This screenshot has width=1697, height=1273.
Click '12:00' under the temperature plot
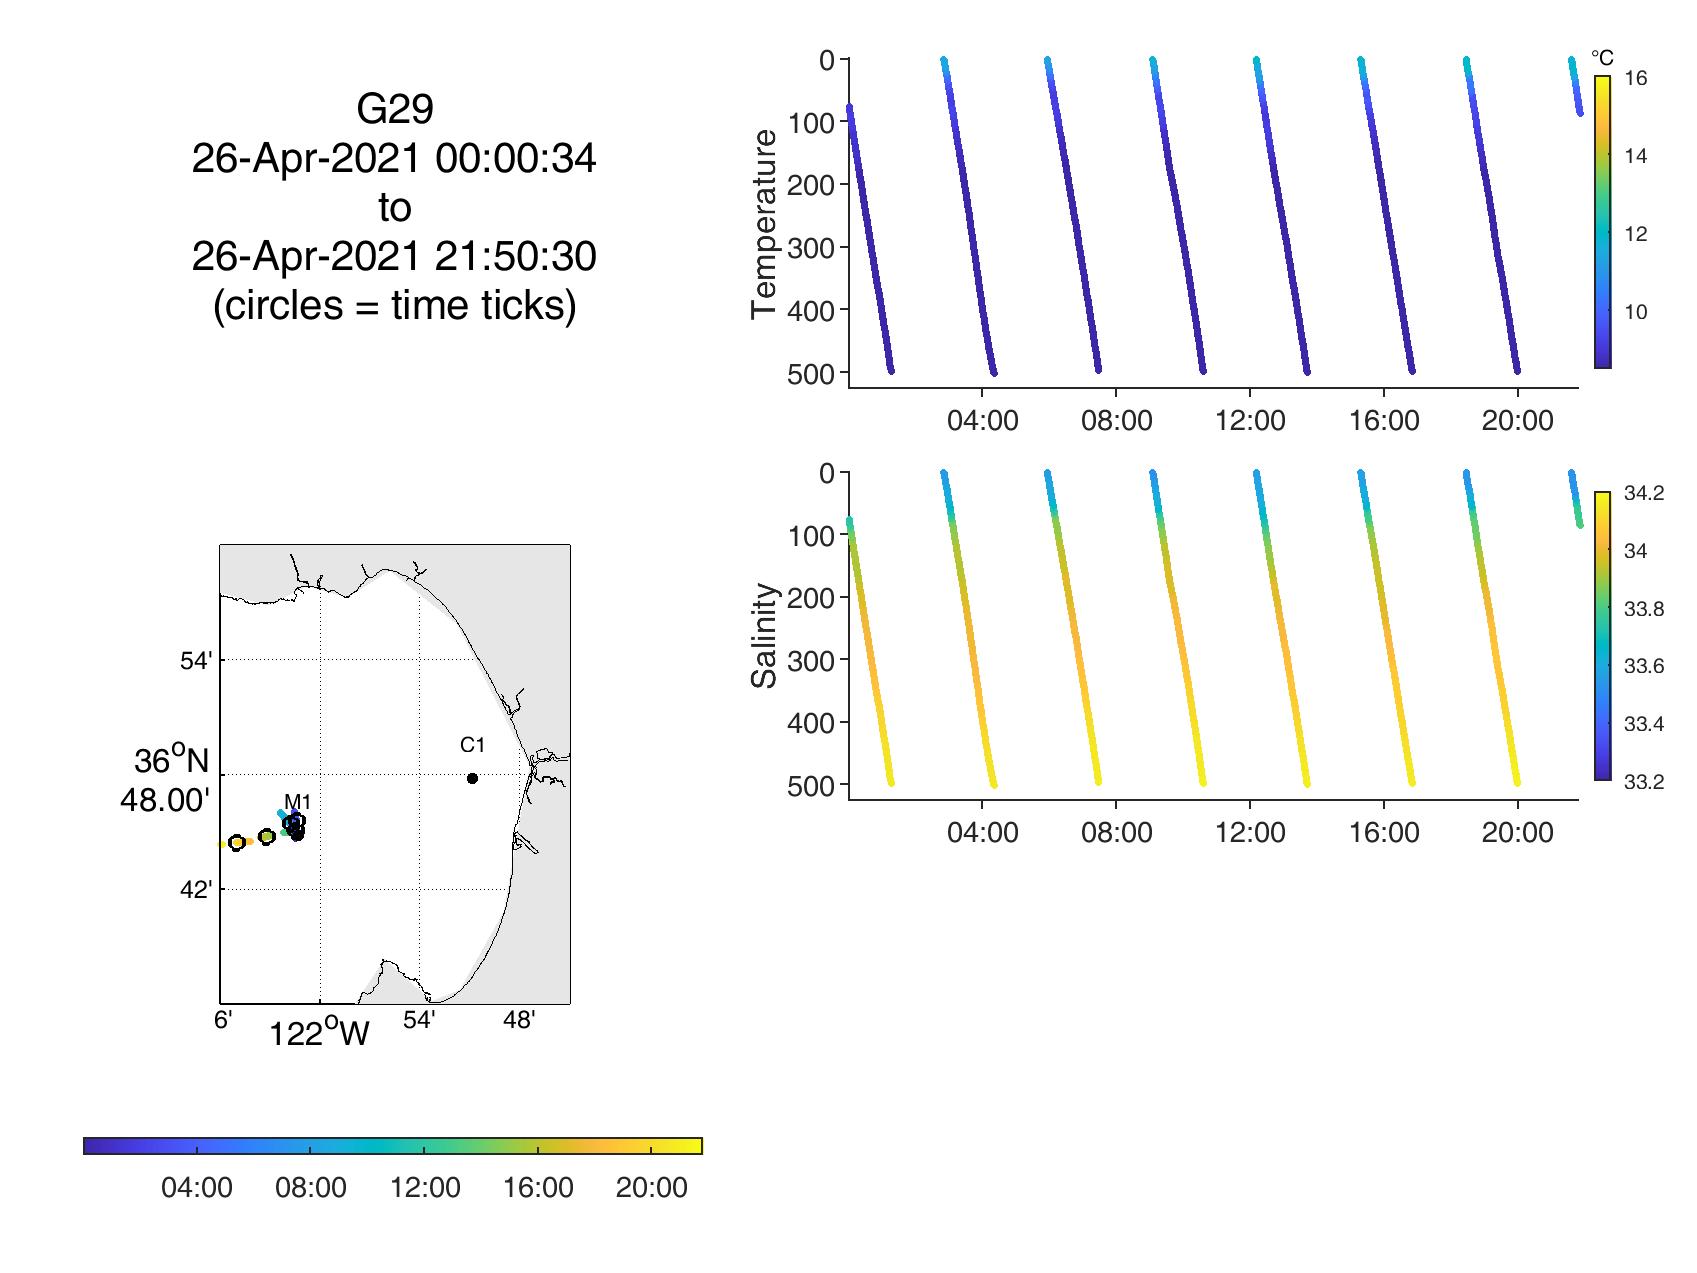(1250, 421)
